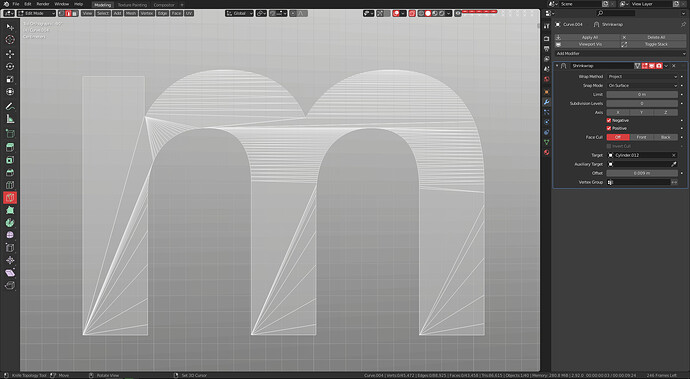The width and height of the screenshot is (690, 379).
Task: Open the viewport shading options dropdown
Action: [448, 13]
